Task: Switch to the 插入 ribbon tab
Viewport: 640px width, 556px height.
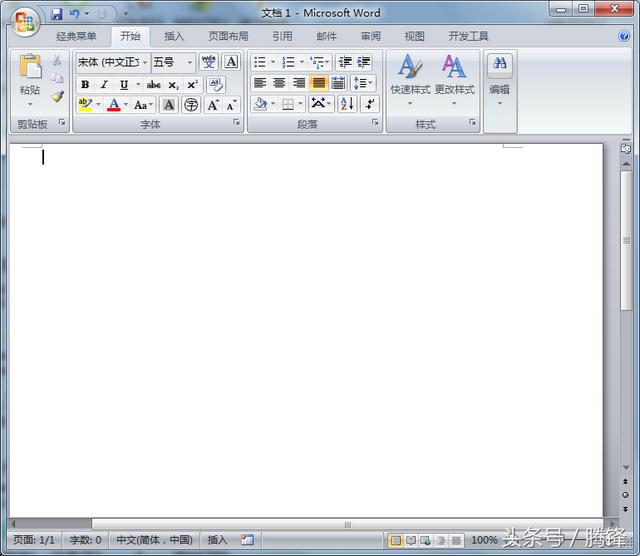Action: pyautogui.click(x=174, y=37)
